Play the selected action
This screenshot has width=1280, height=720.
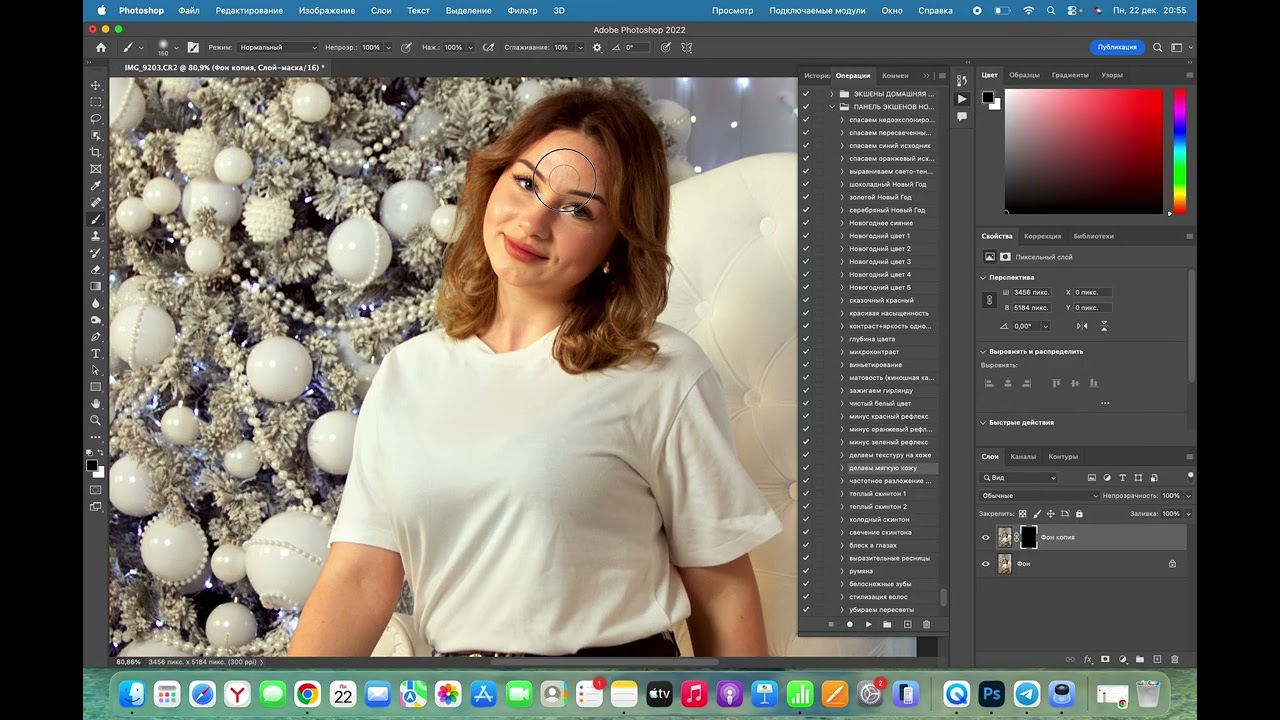click(868, 624)
